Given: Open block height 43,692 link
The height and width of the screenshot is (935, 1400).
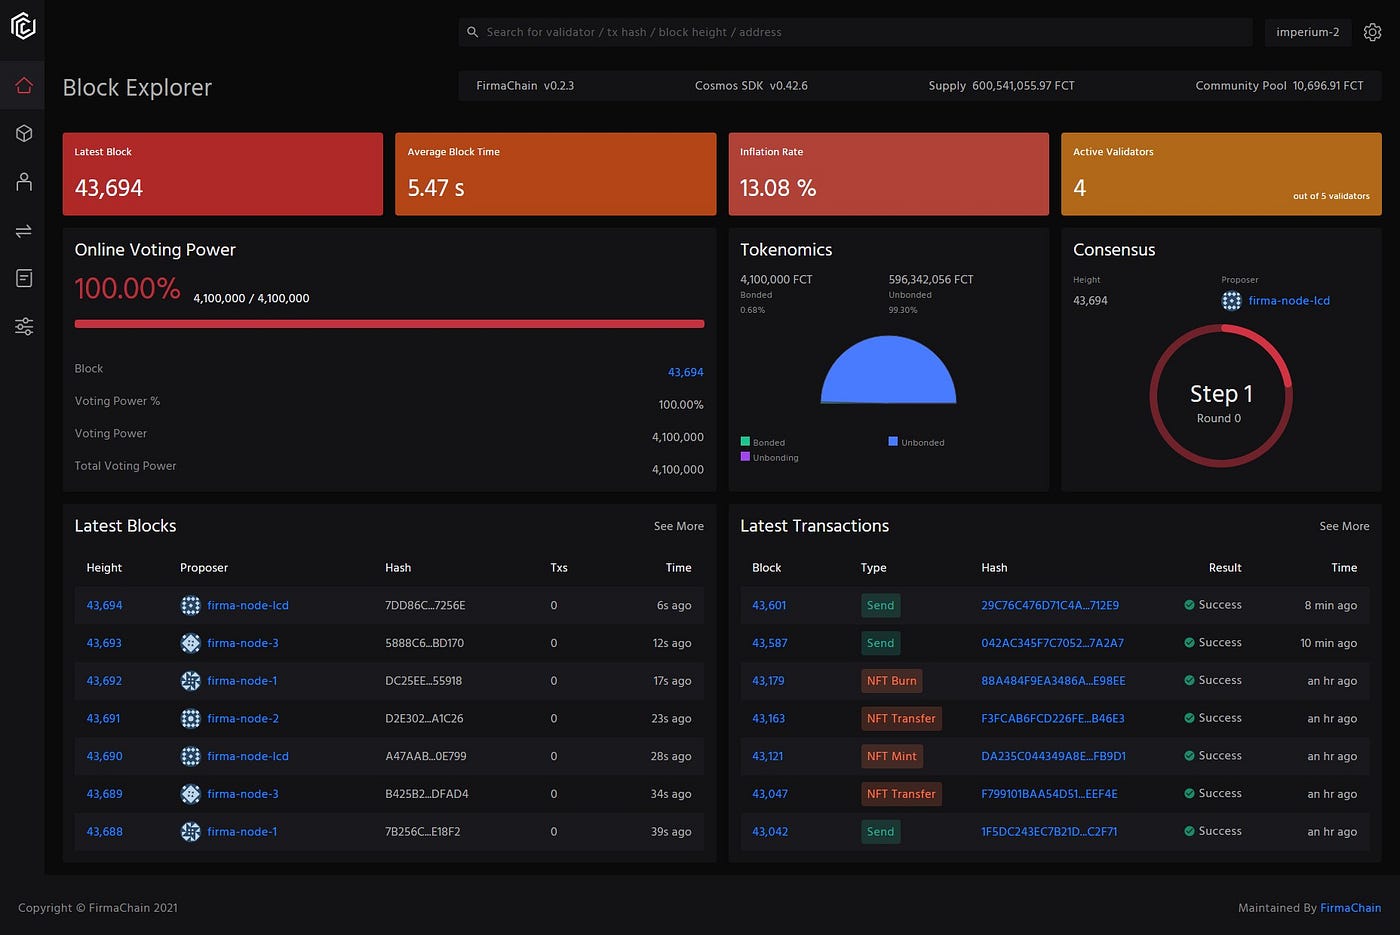Looking at the screenshot, I should tap(104, 681).
